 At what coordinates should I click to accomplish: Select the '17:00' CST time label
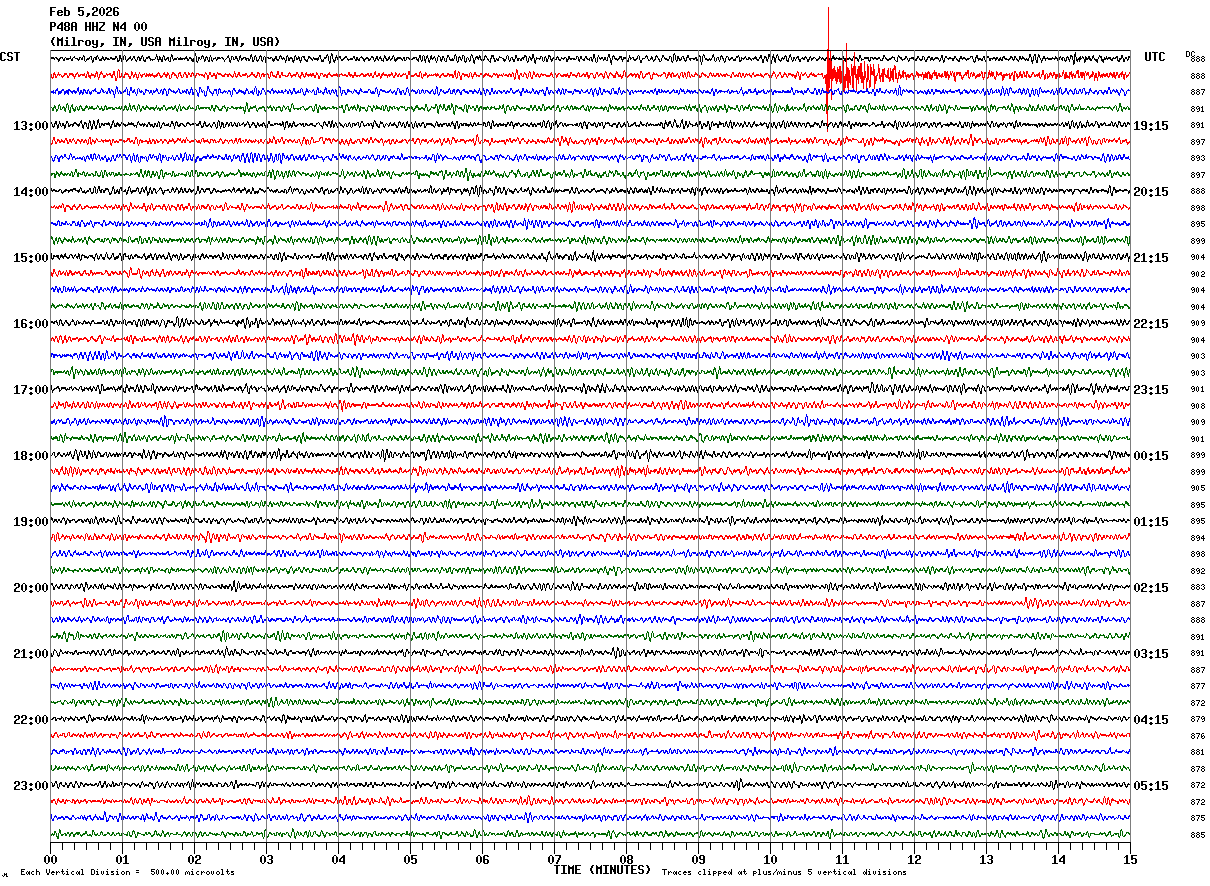point(30,390)
